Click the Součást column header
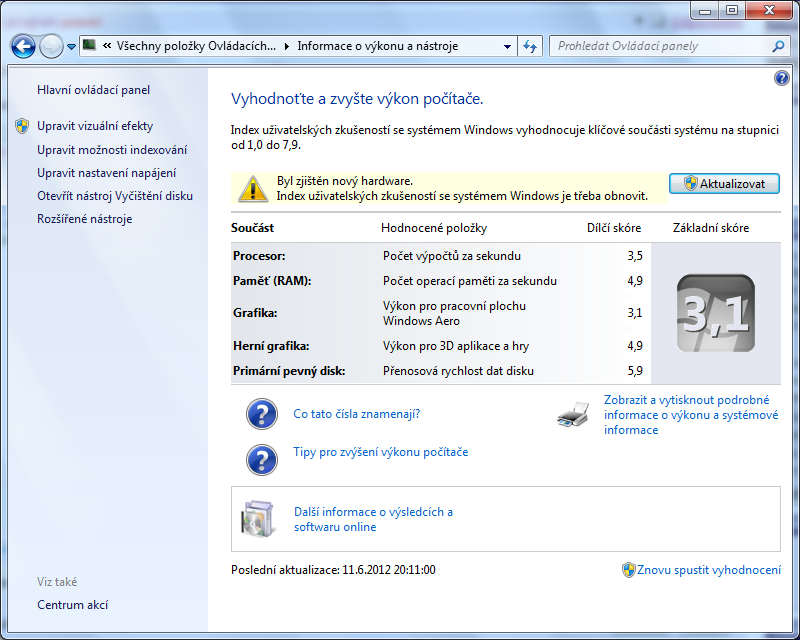Screen dimensions: 800x640 coord(252,228)
